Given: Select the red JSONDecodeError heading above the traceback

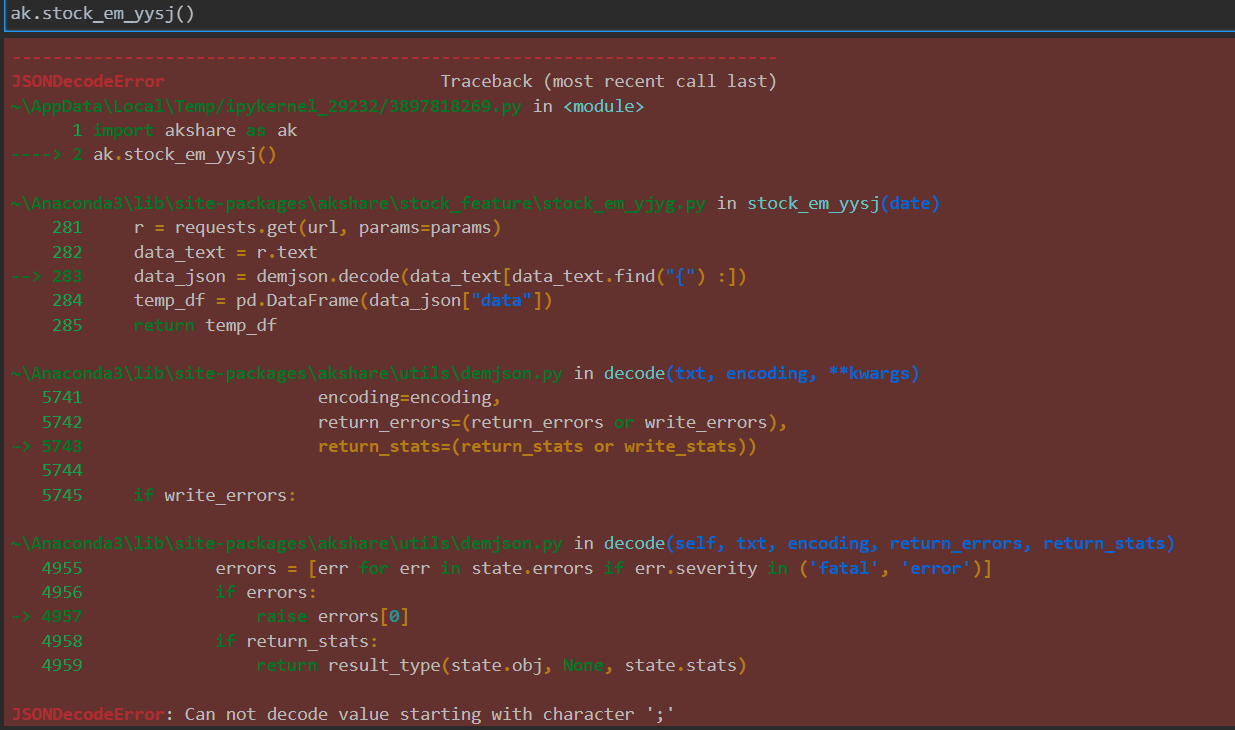Looking at the screenshot, I should tap(88, 81).
